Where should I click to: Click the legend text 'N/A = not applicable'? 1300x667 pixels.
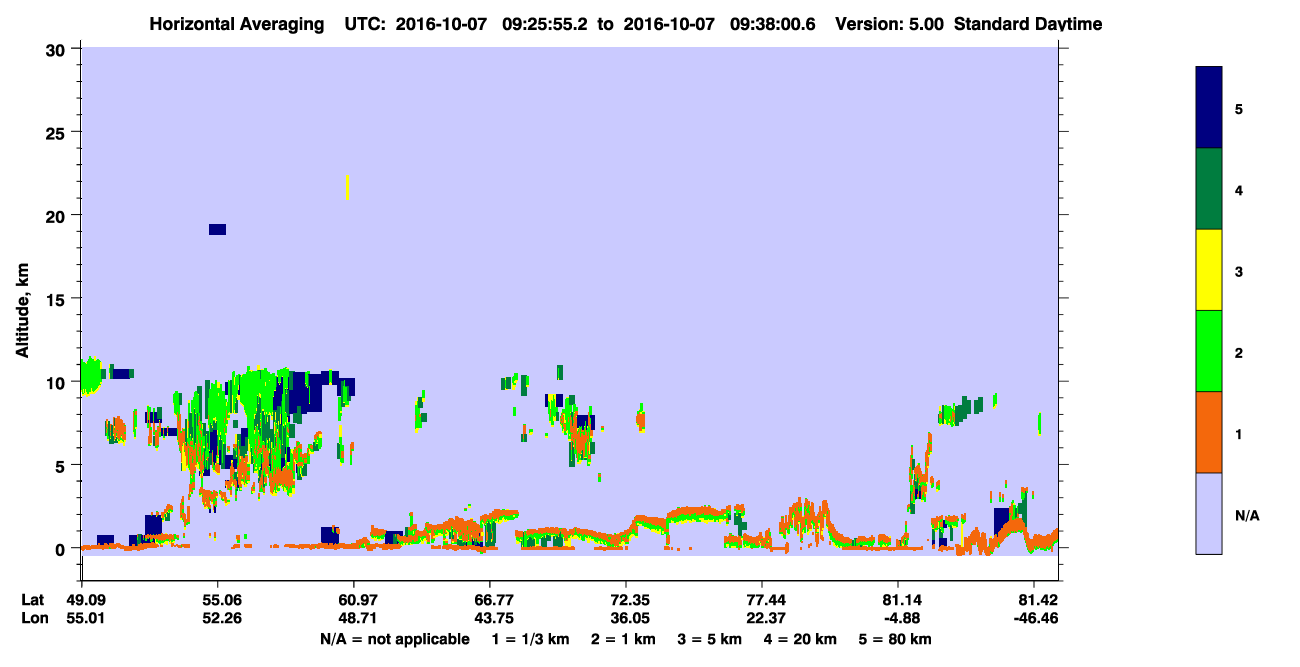395,639
